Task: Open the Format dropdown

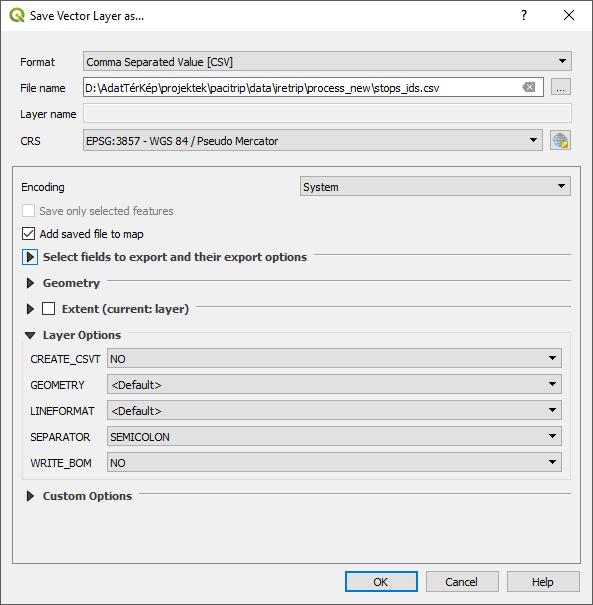Action: click(327, 61)
